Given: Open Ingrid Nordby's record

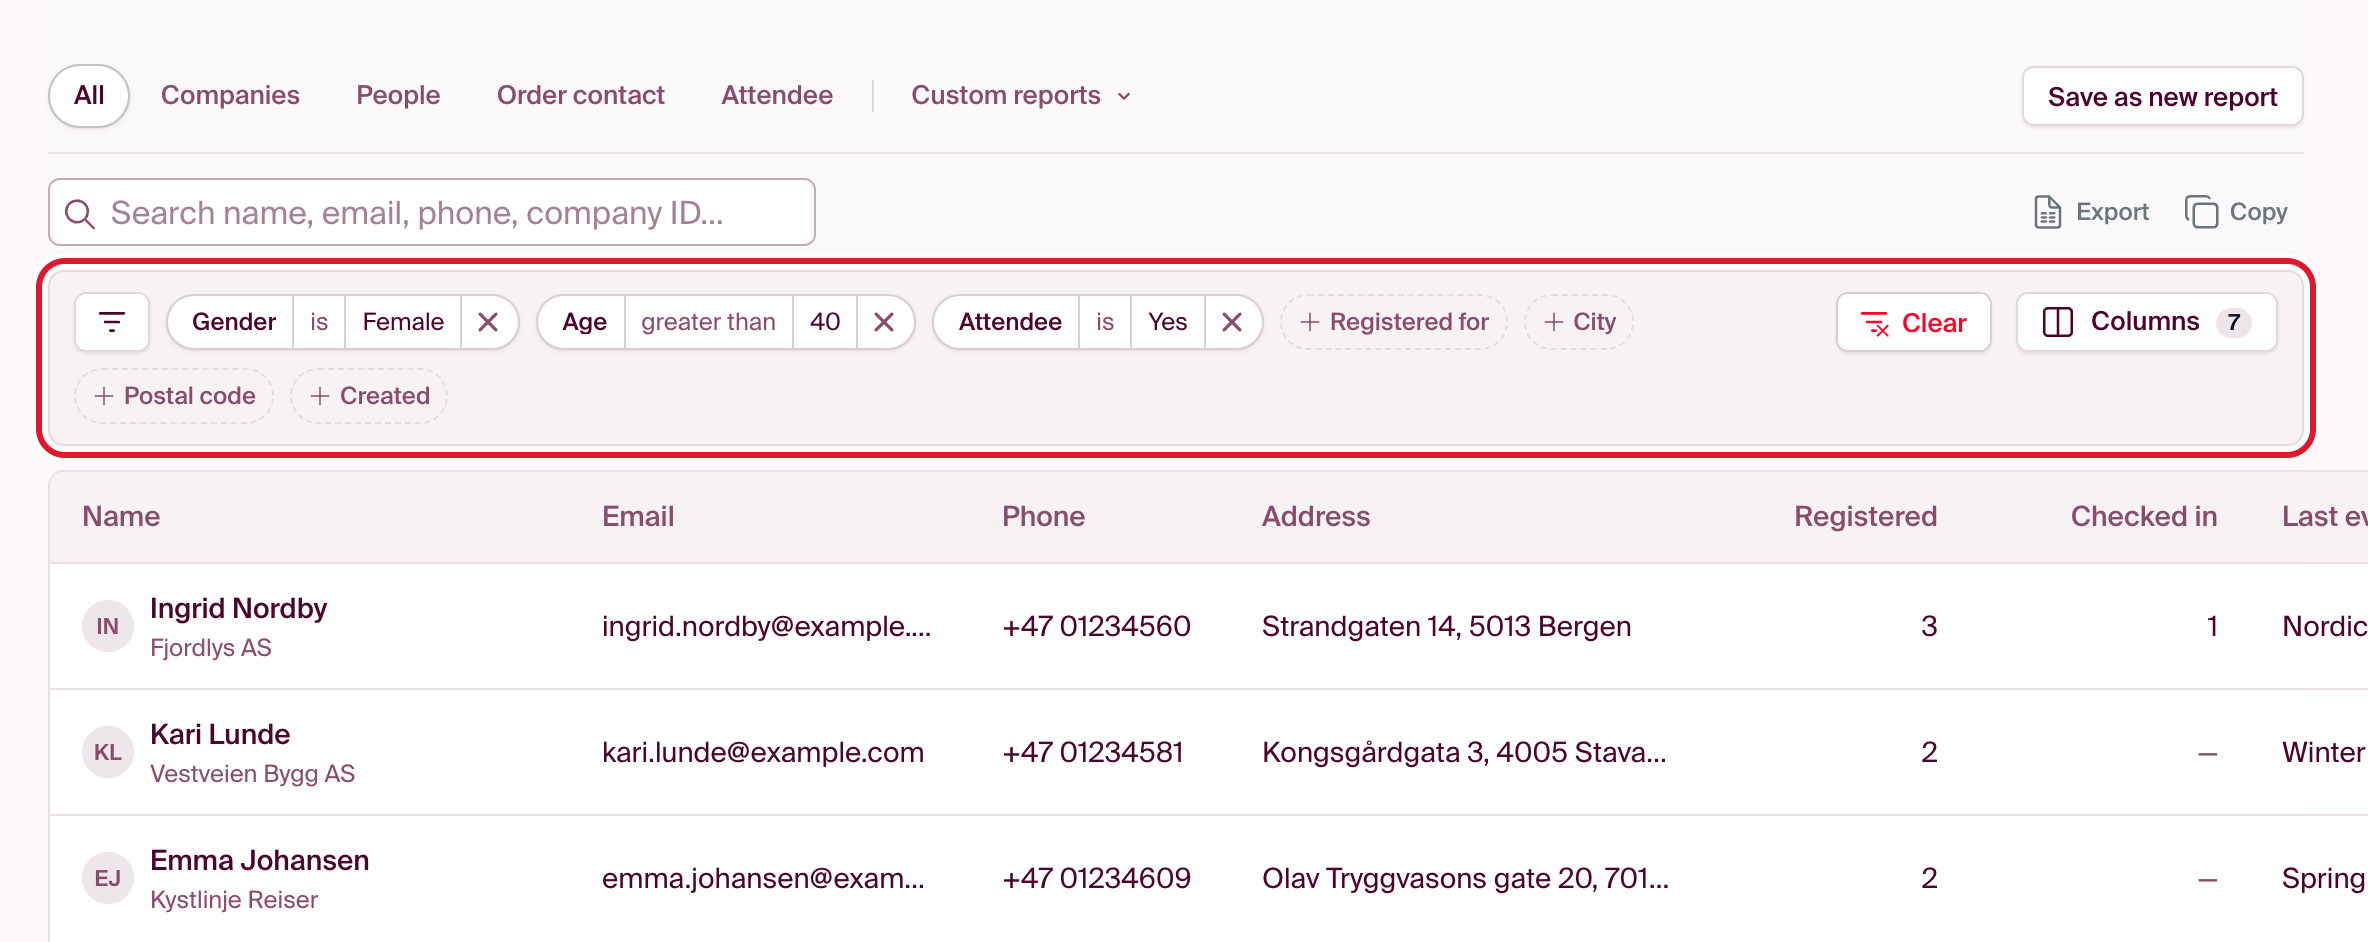Looking at the screenshot, I should pyautogui.click(x=238, y=608).
